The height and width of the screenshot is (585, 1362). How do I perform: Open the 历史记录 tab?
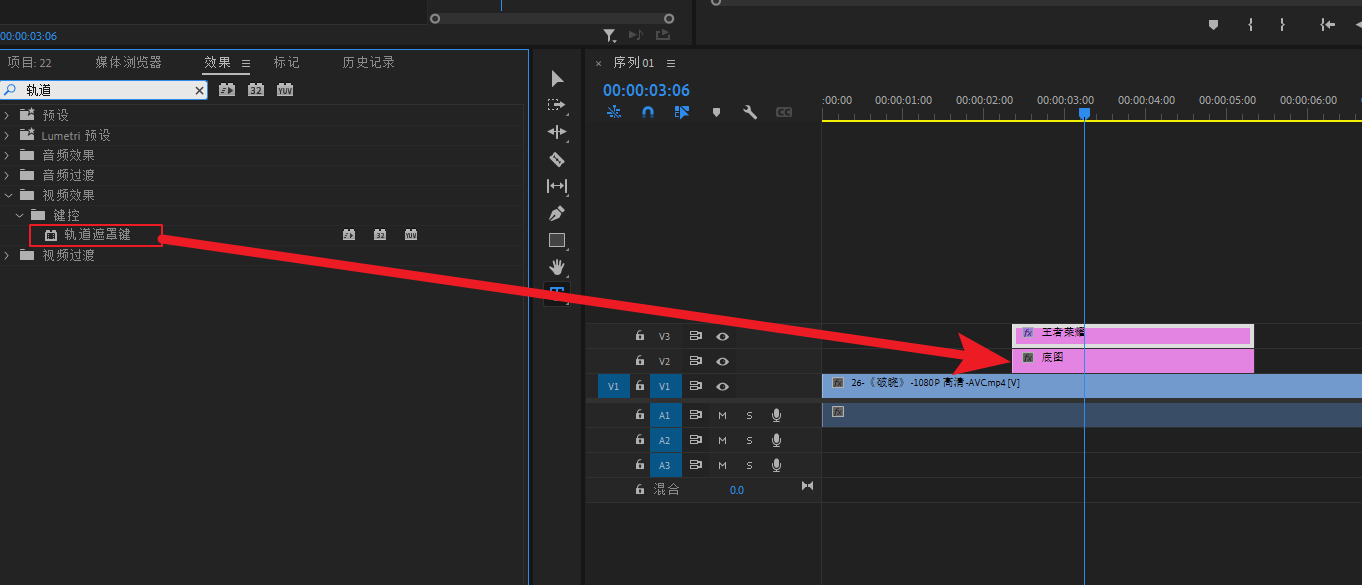coord(368,62)
